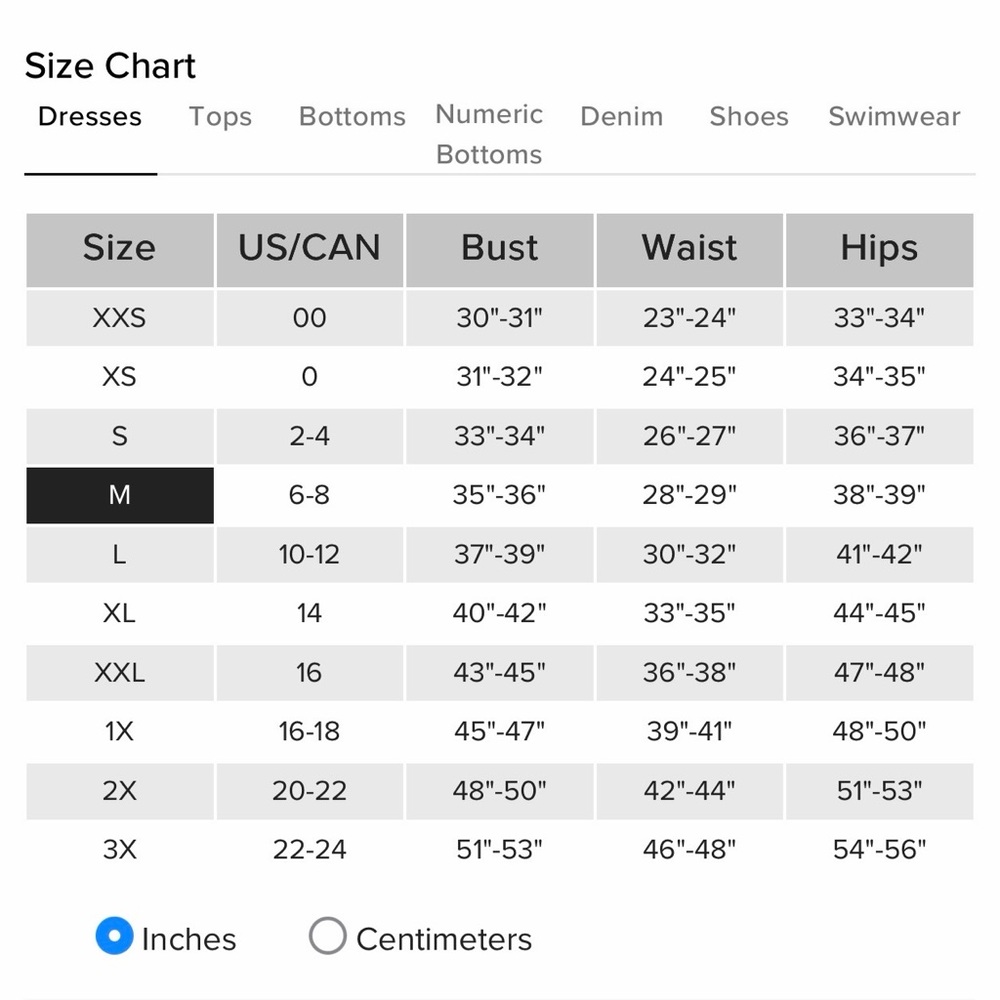This screenshot has width=1000, height=1000.
Task: Select the XXL size cell
Action: [119, 672]
